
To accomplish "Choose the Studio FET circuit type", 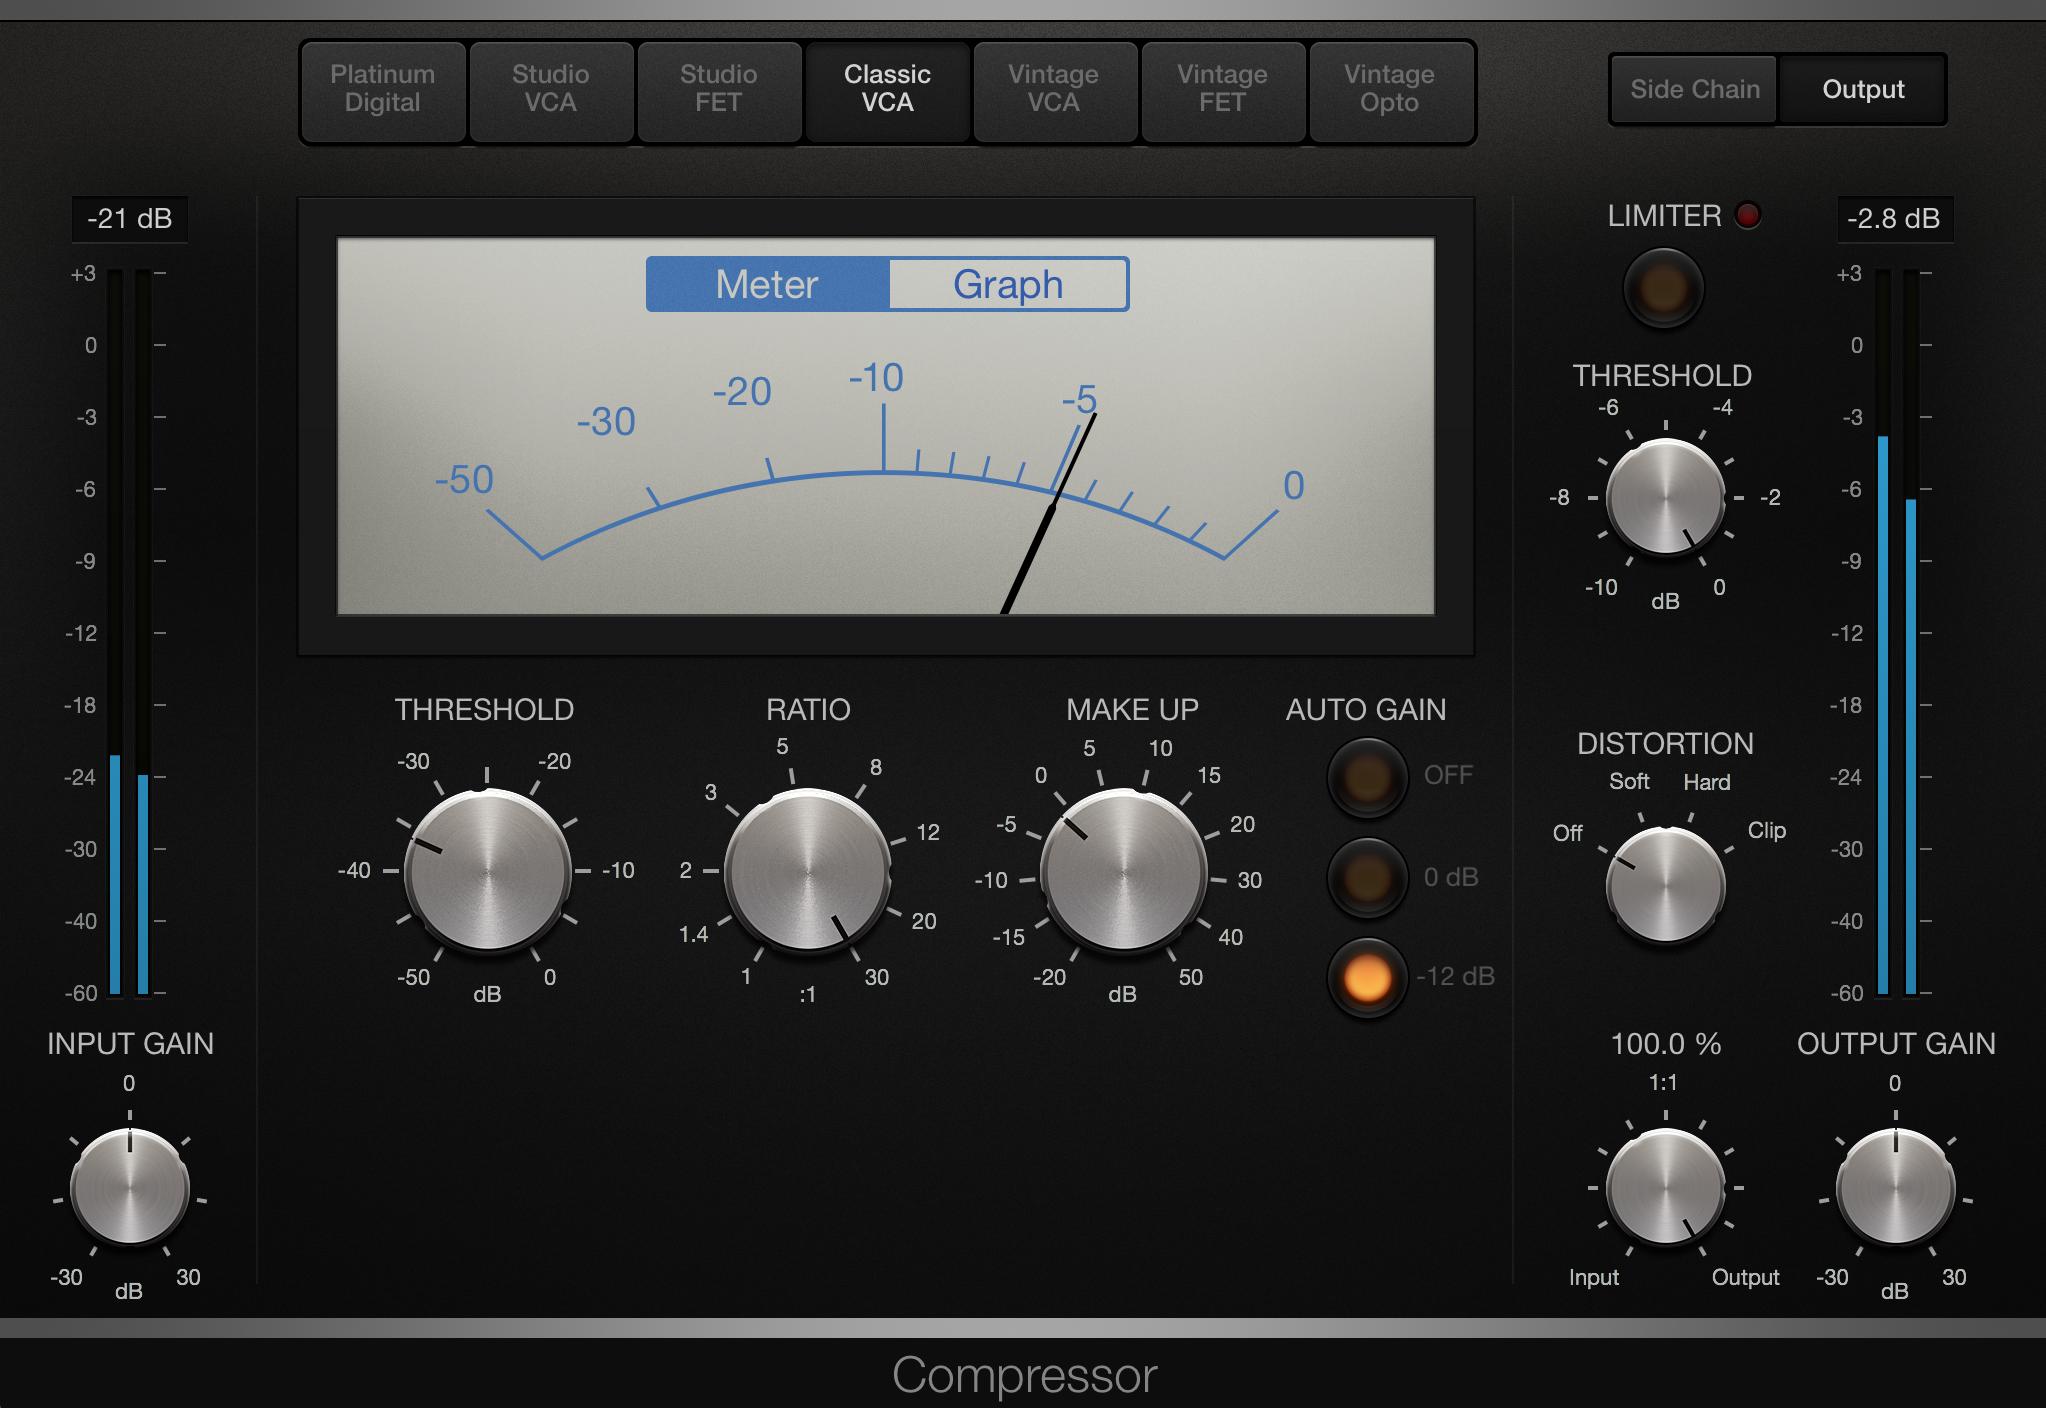I will point(719,90).
